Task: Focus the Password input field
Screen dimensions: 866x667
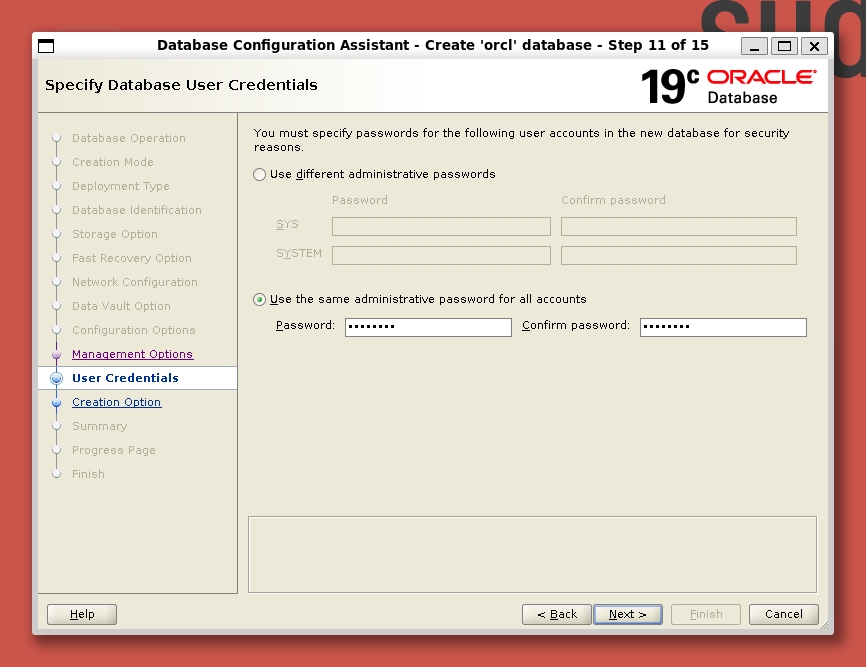Action: (x=428, y=327)
